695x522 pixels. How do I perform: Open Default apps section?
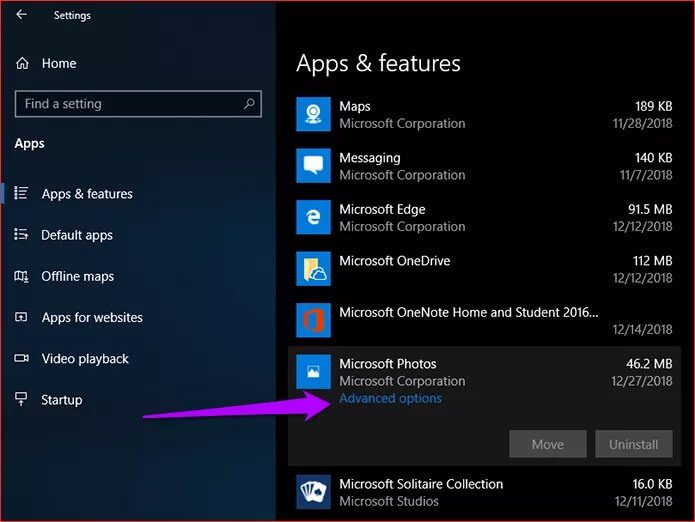pyautogui.click(x=77, y=235)
